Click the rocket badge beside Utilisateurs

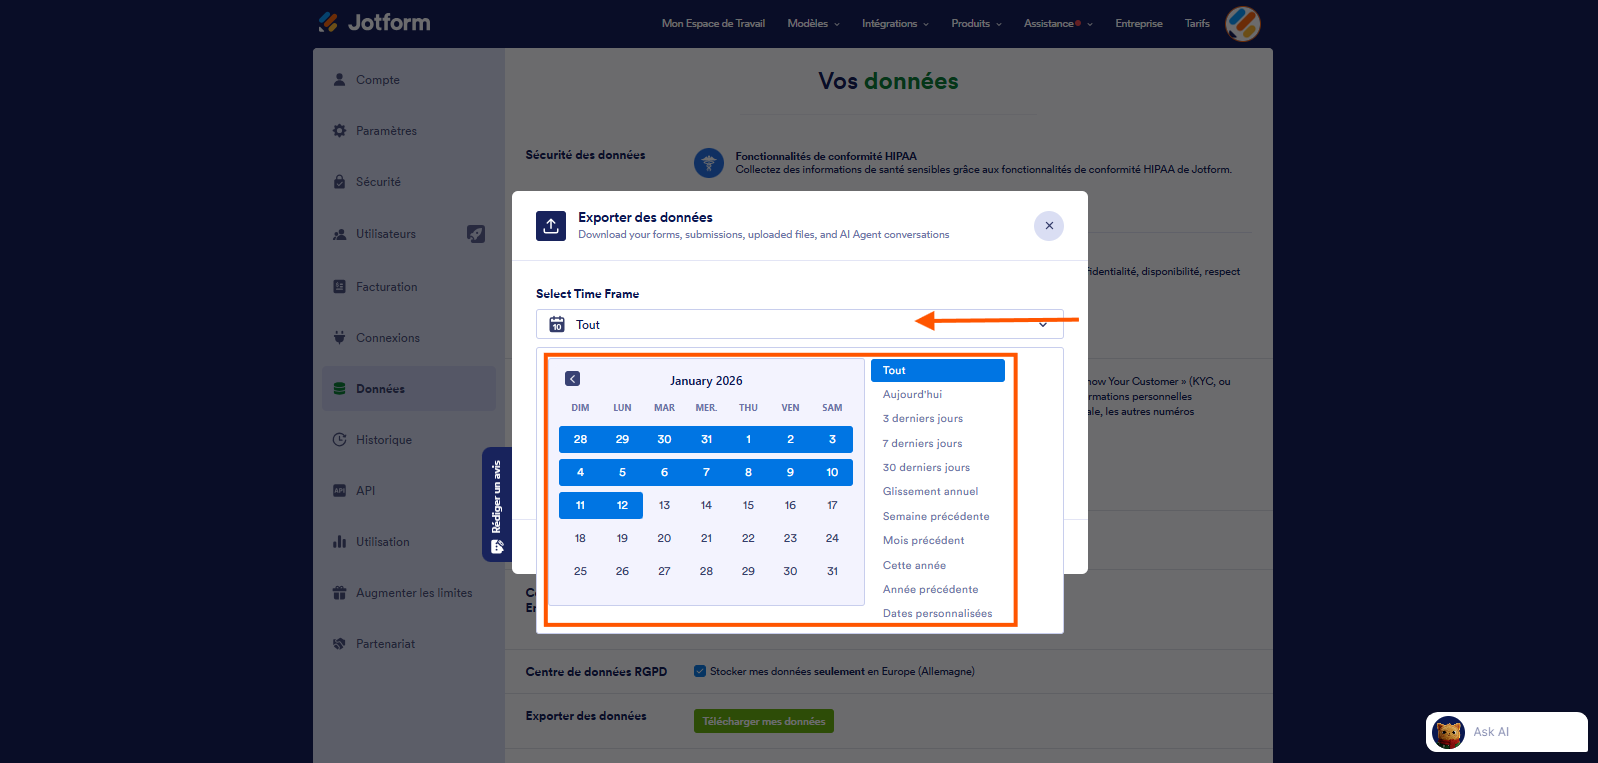(x=476, y=234)
